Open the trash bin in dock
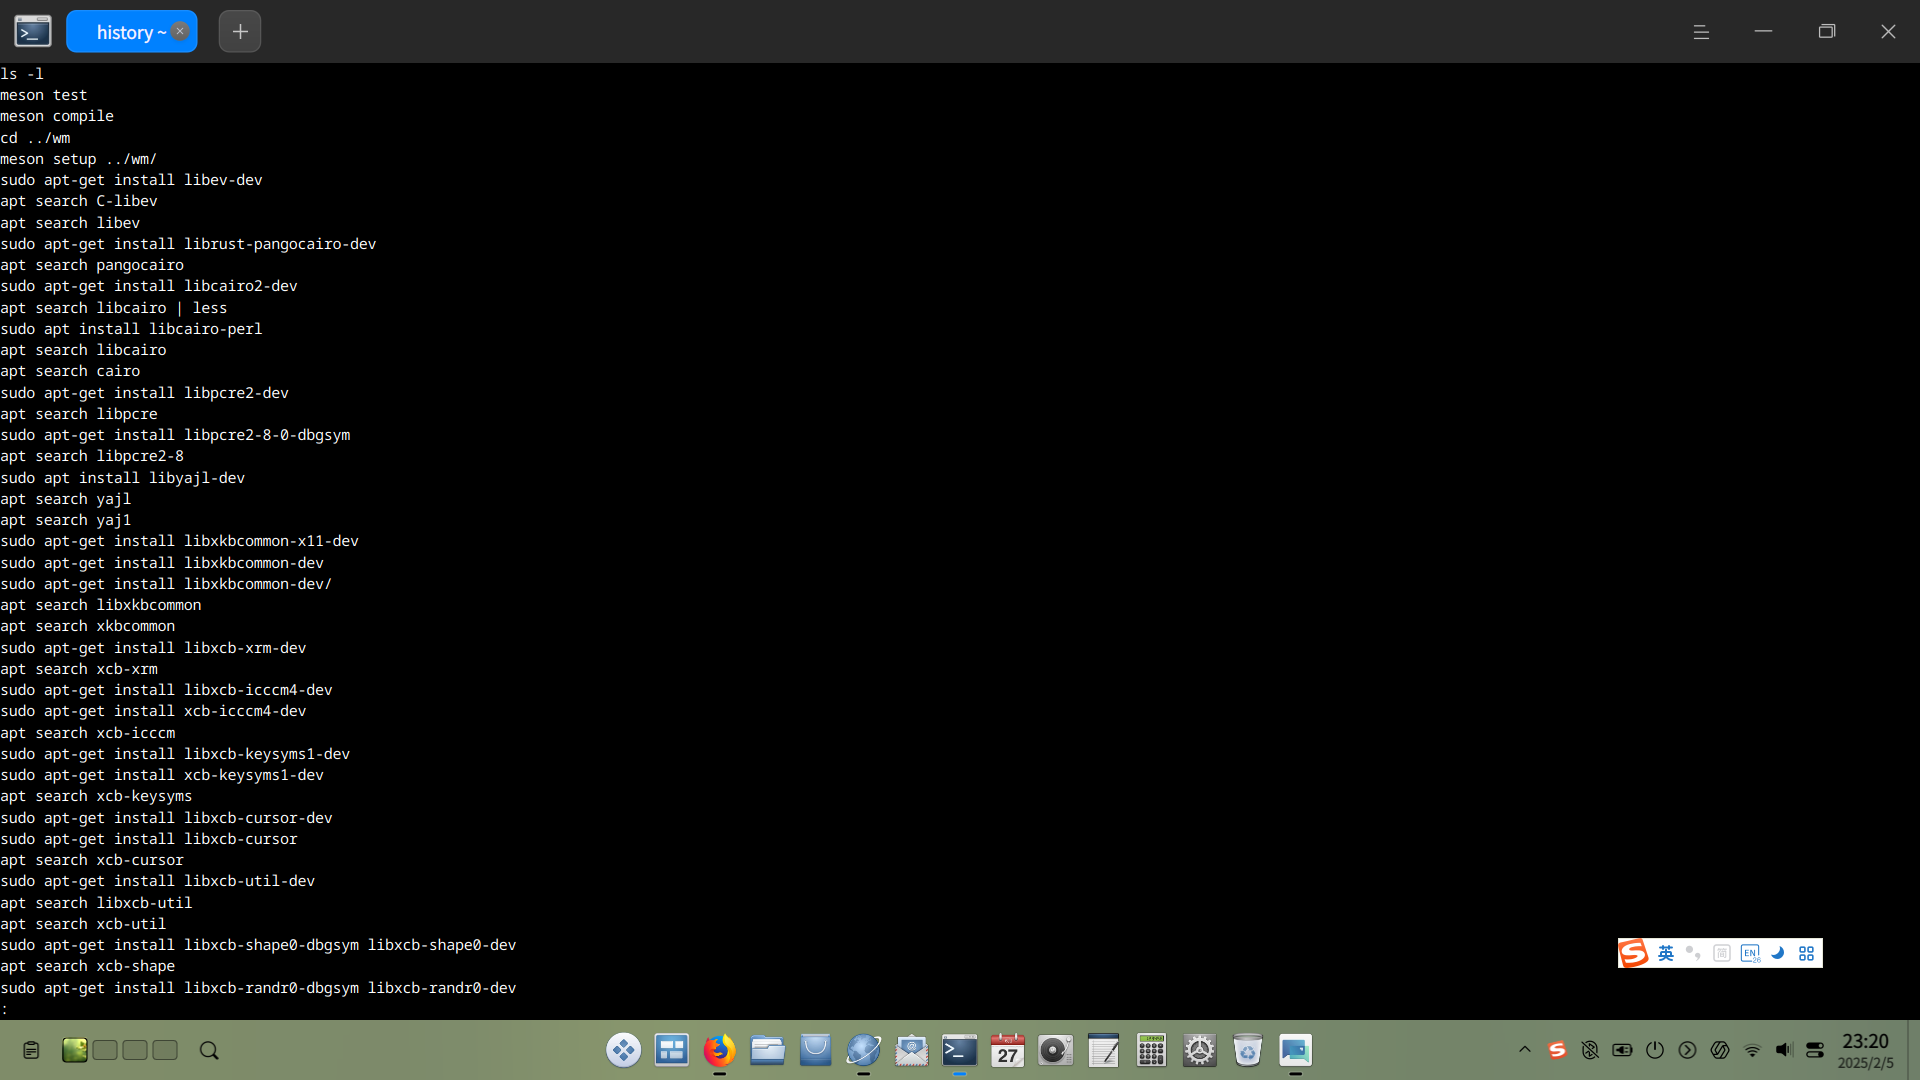 coord(1247,1050)
